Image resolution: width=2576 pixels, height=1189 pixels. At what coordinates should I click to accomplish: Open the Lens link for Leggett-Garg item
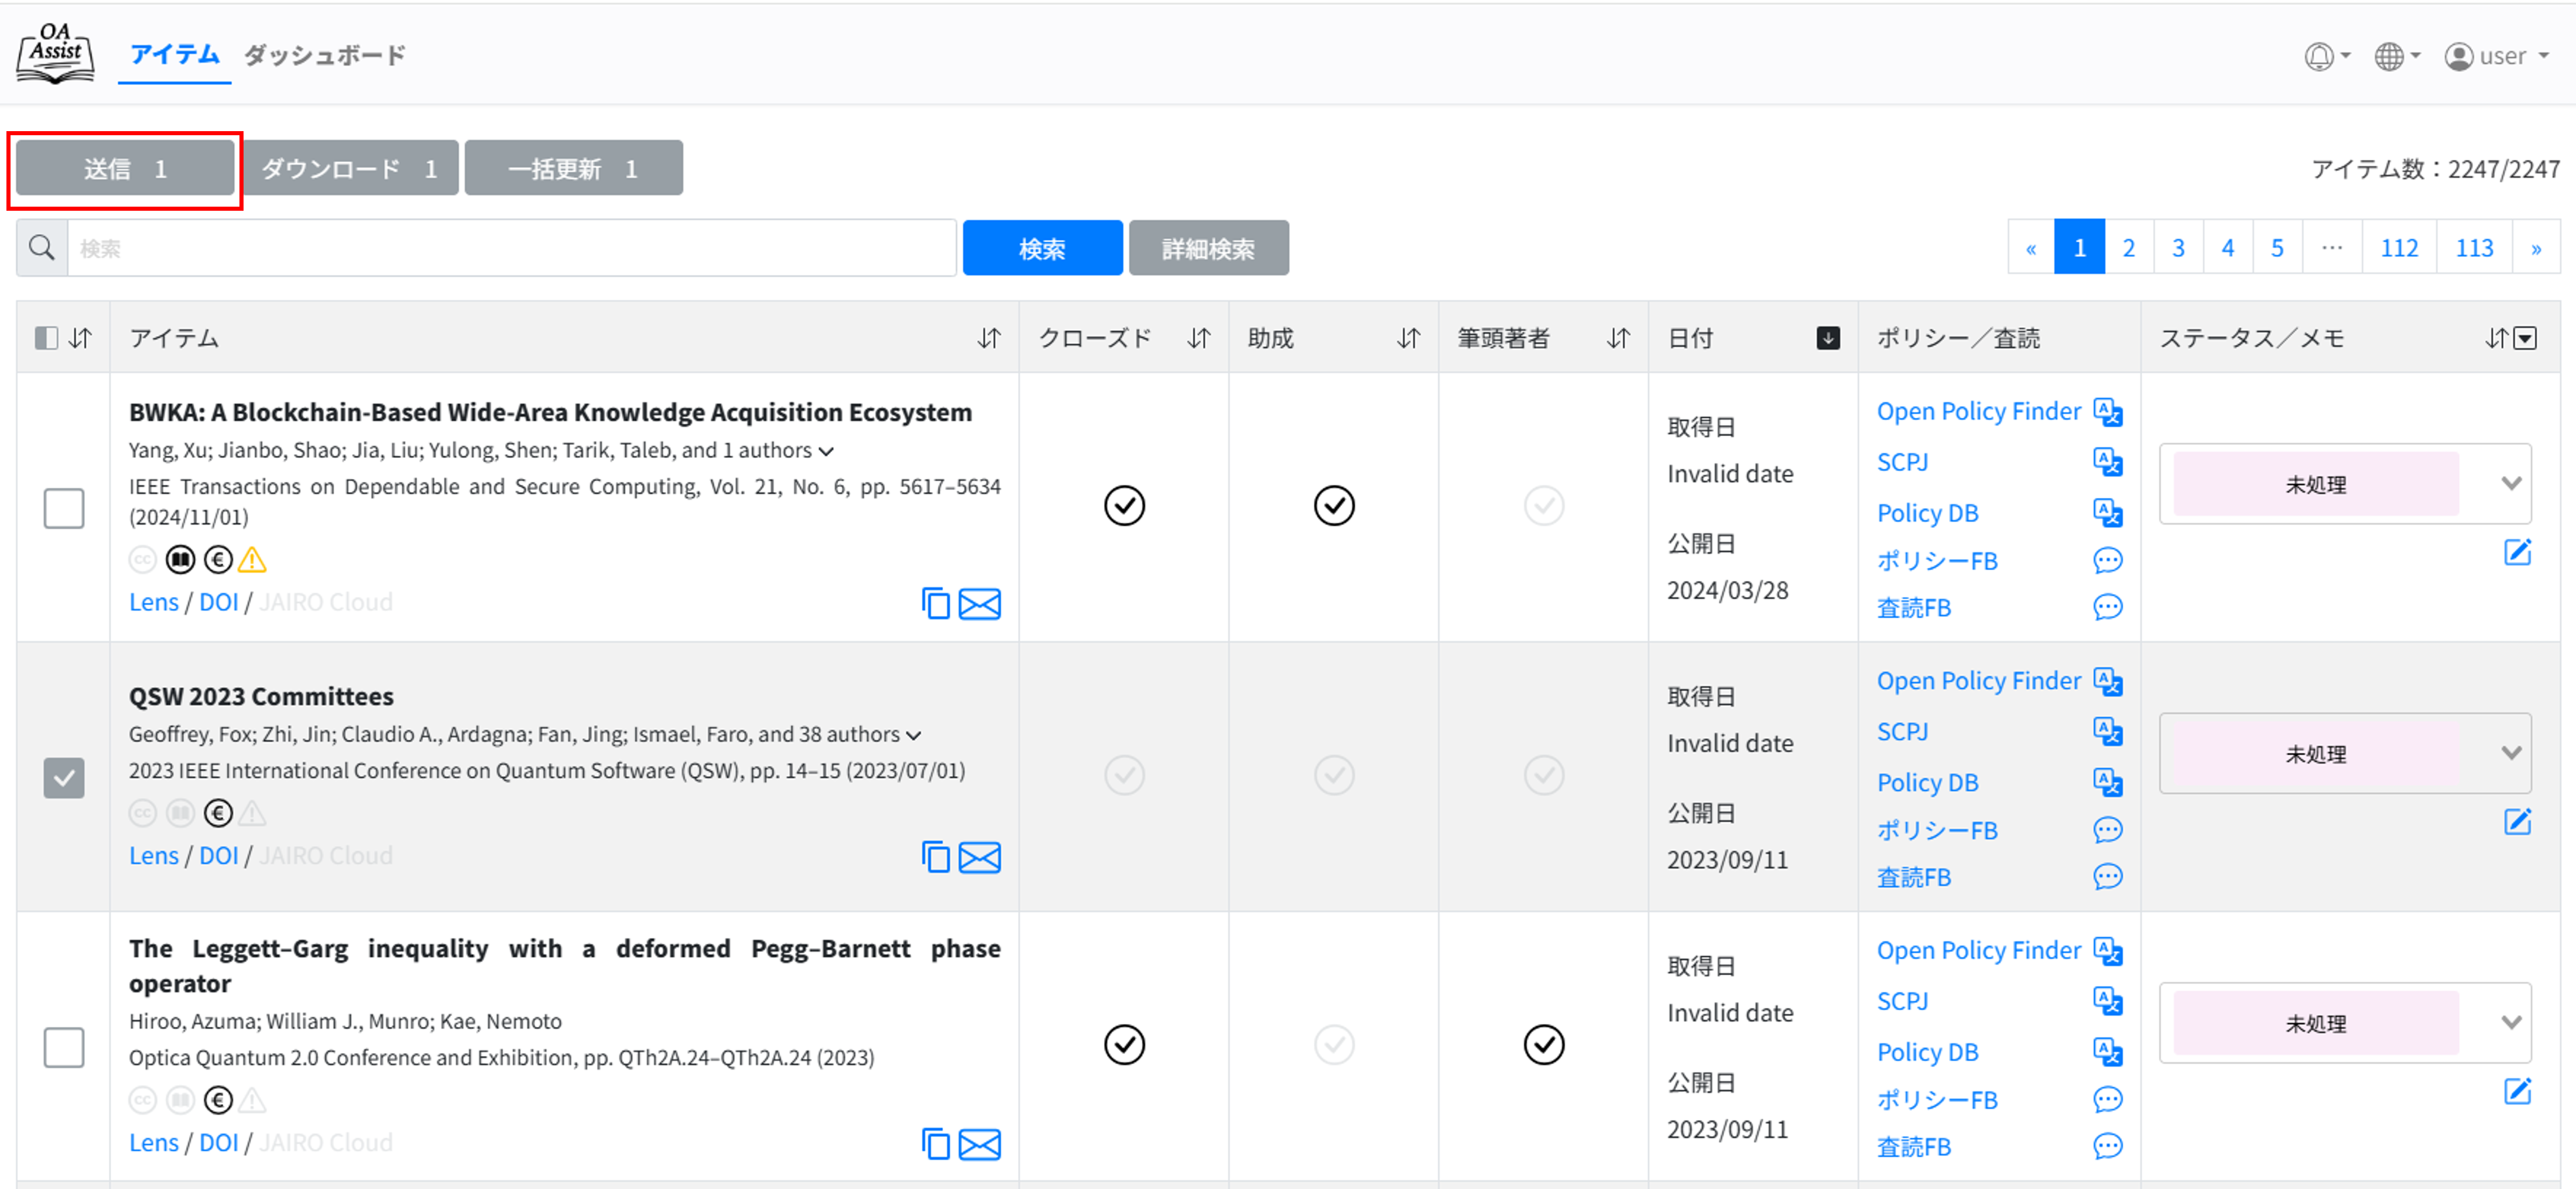[153, 1142]
